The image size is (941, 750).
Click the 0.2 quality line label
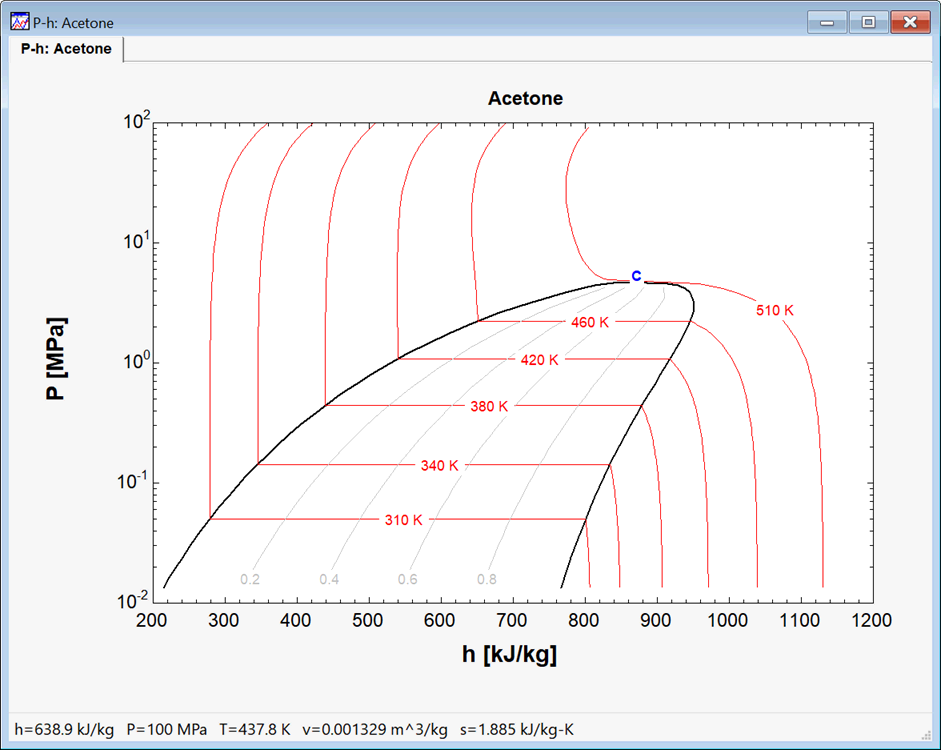pos(250,579)
